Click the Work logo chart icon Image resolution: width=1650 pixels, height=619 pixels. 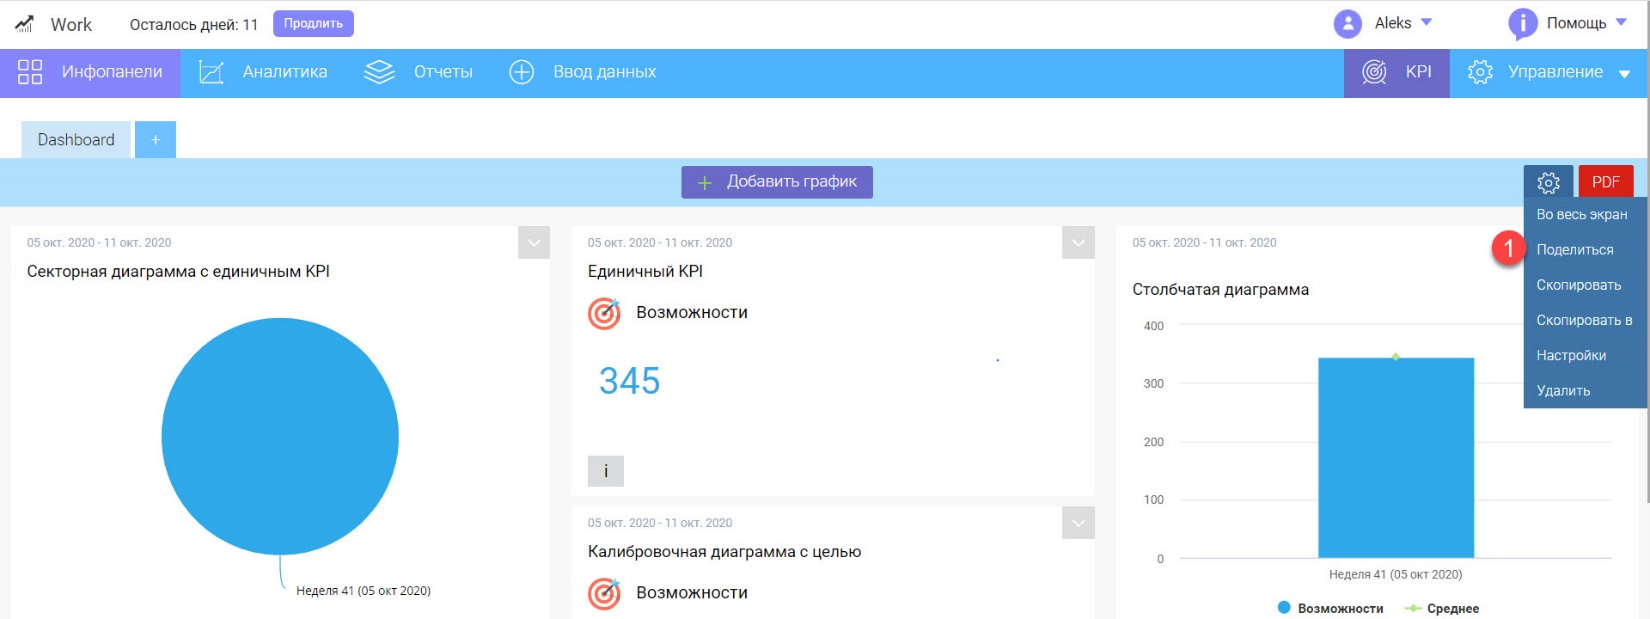[x=24, y=24]
